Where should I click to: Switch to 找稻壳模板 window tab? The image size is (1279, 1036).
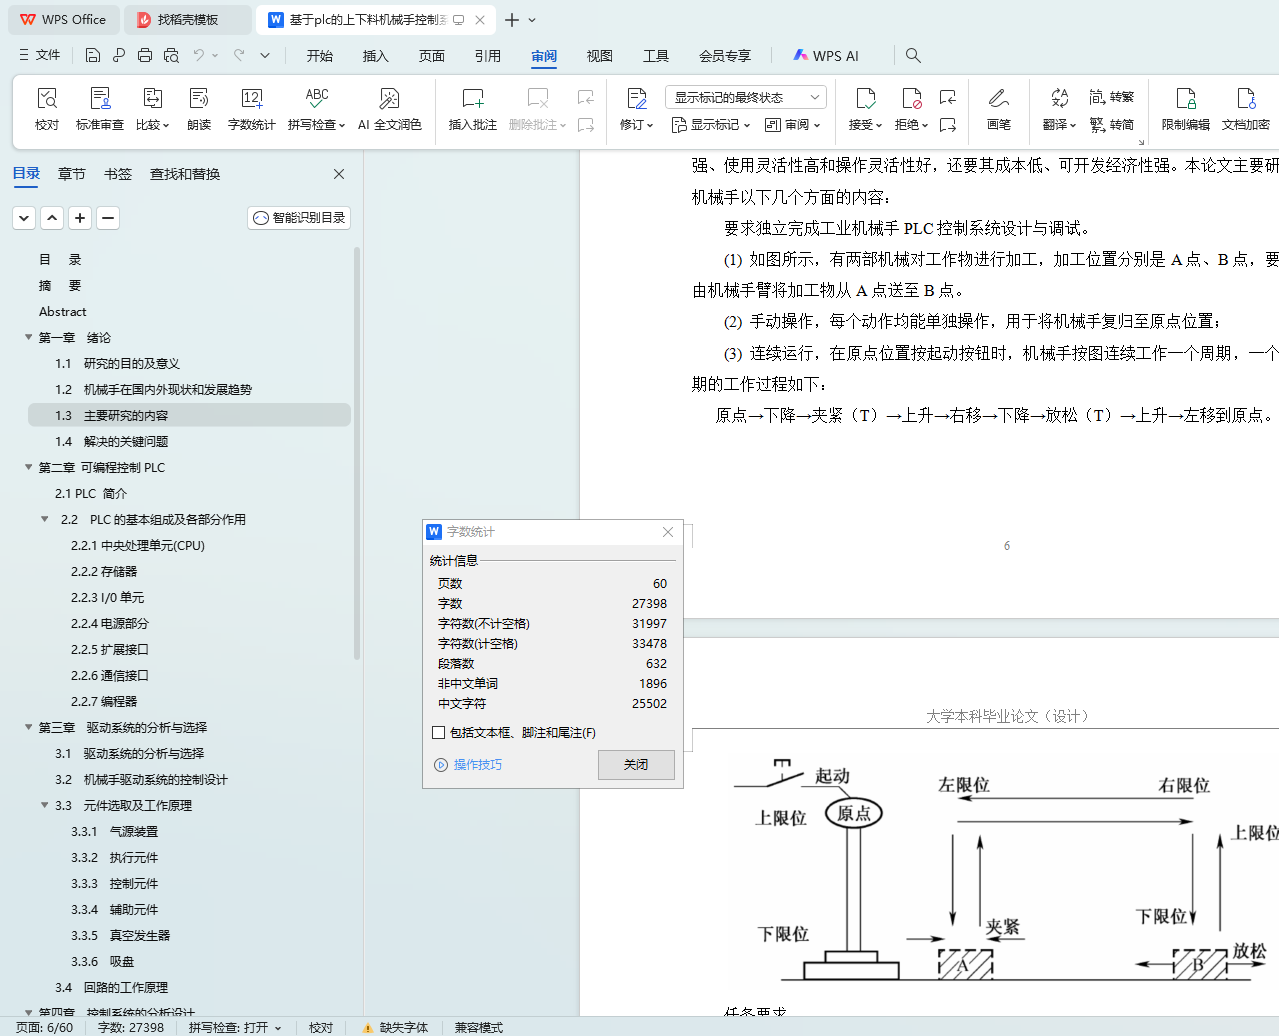coord(188,20)
